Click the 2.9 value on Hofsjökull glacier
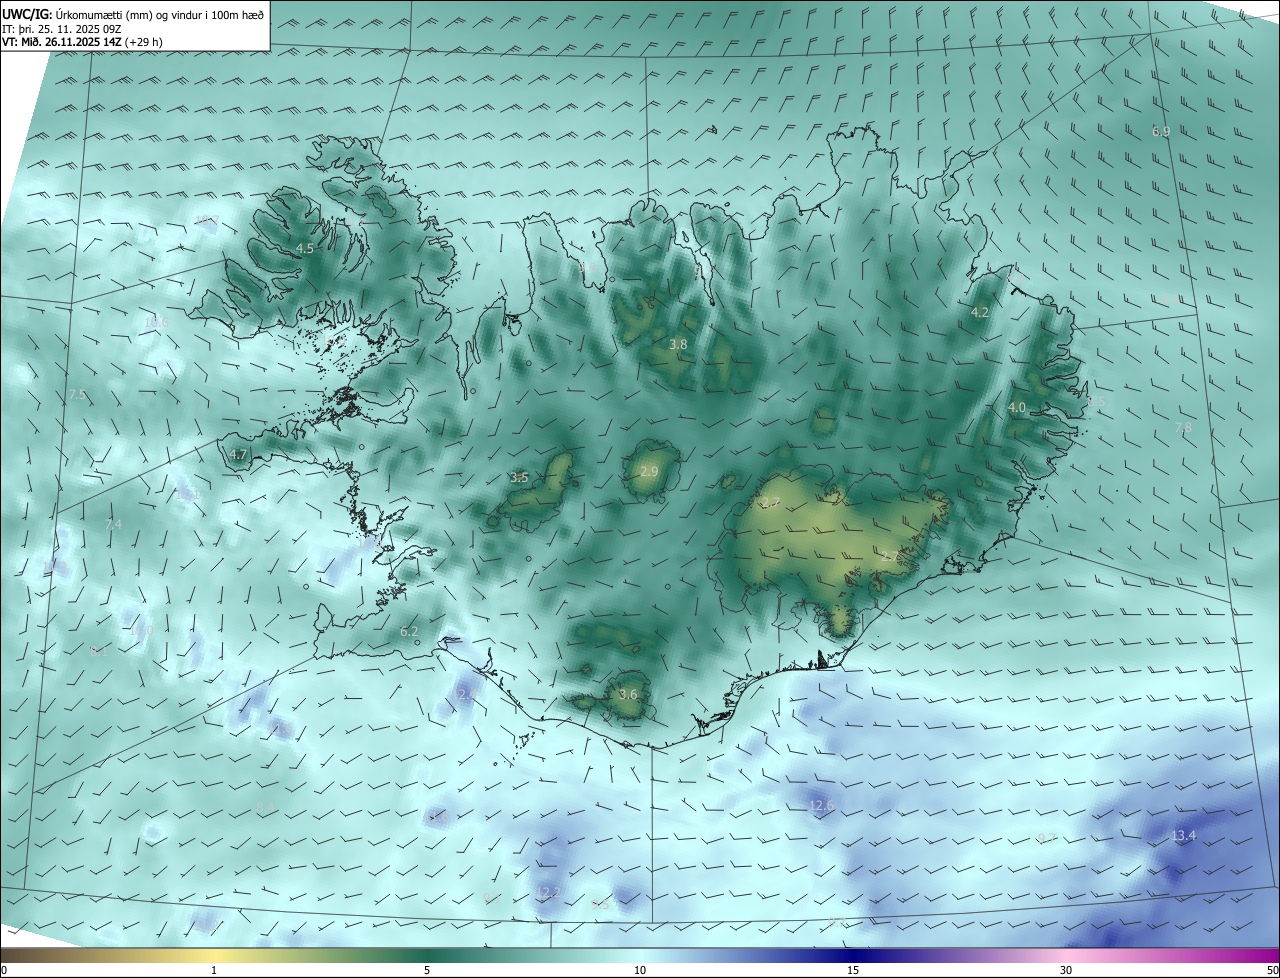1280x978 pixels. tap(649, 471)
